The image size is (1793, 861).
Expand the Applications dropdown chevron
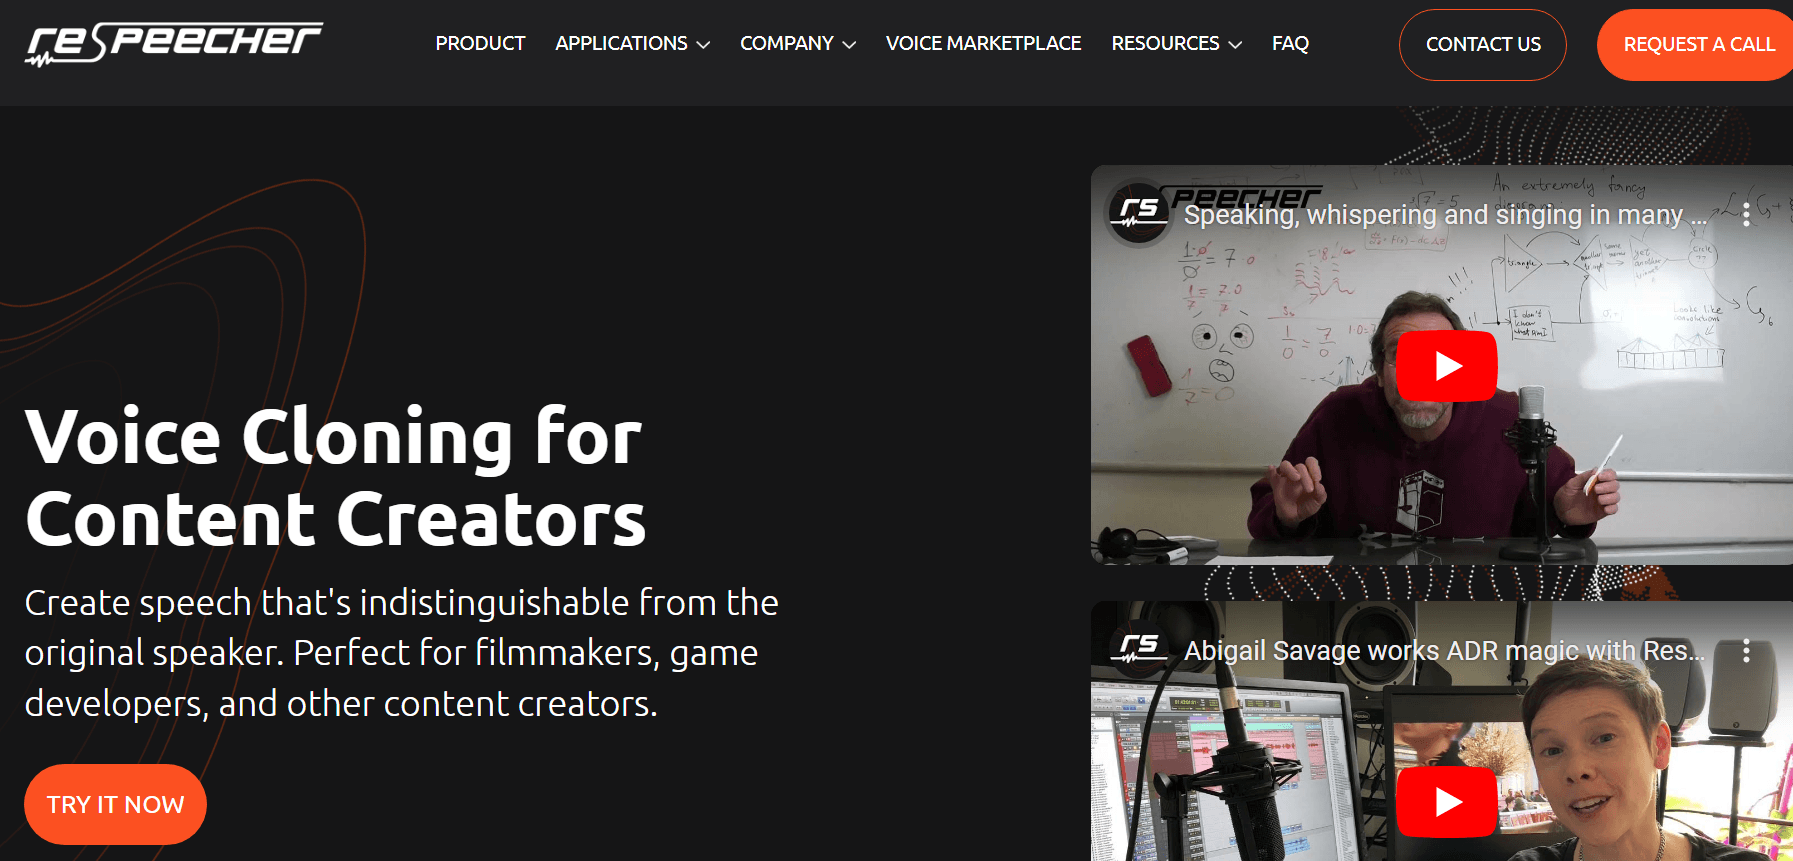[x=703, y=45]
